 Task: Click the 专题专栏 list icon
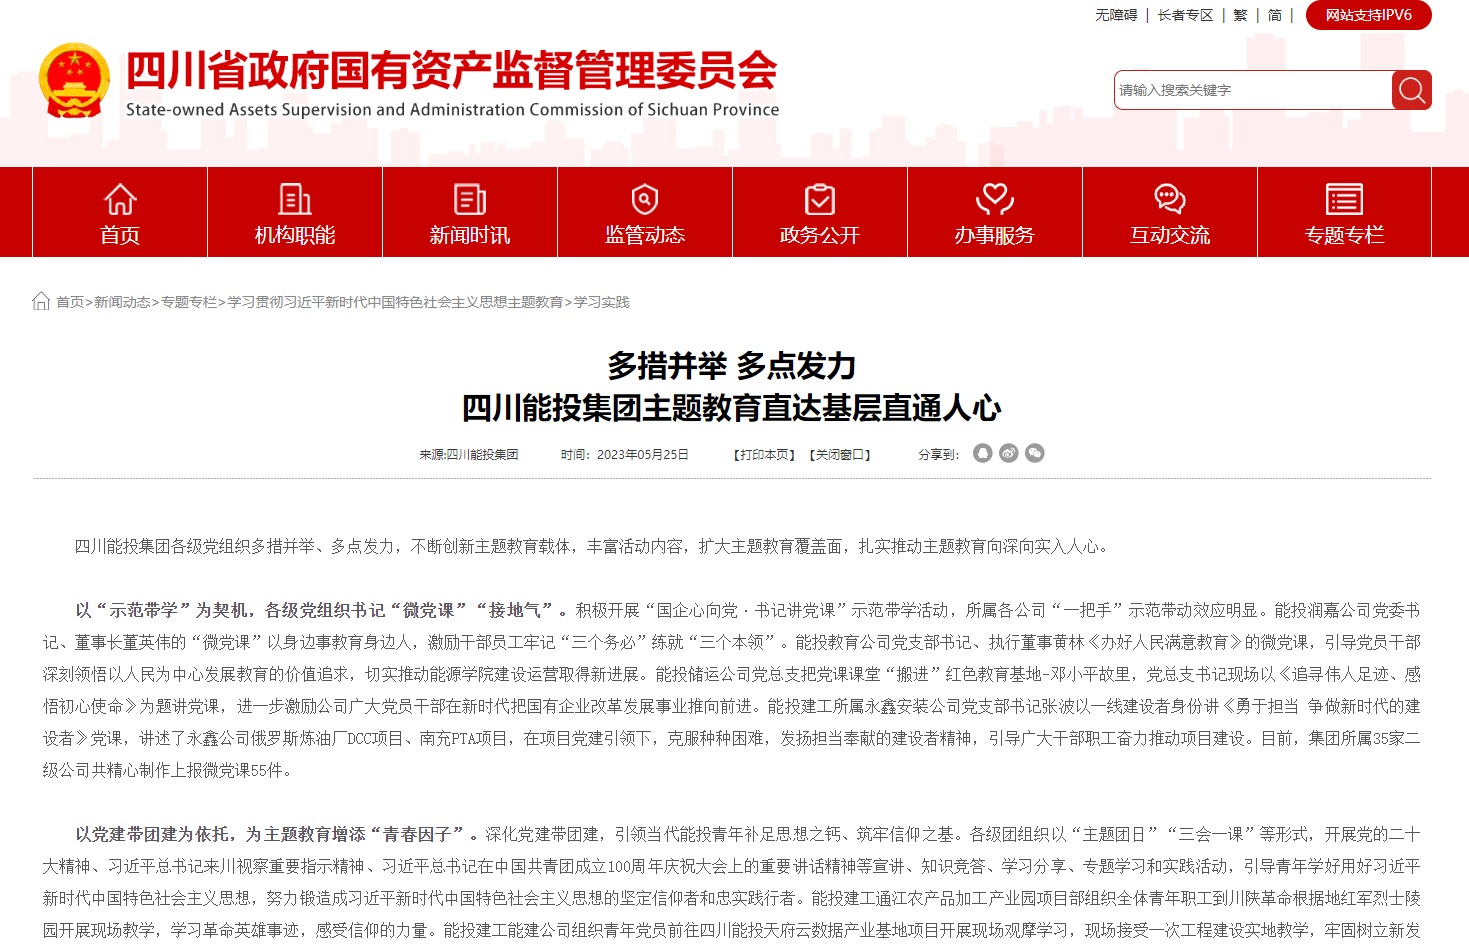click(1344, 199)
